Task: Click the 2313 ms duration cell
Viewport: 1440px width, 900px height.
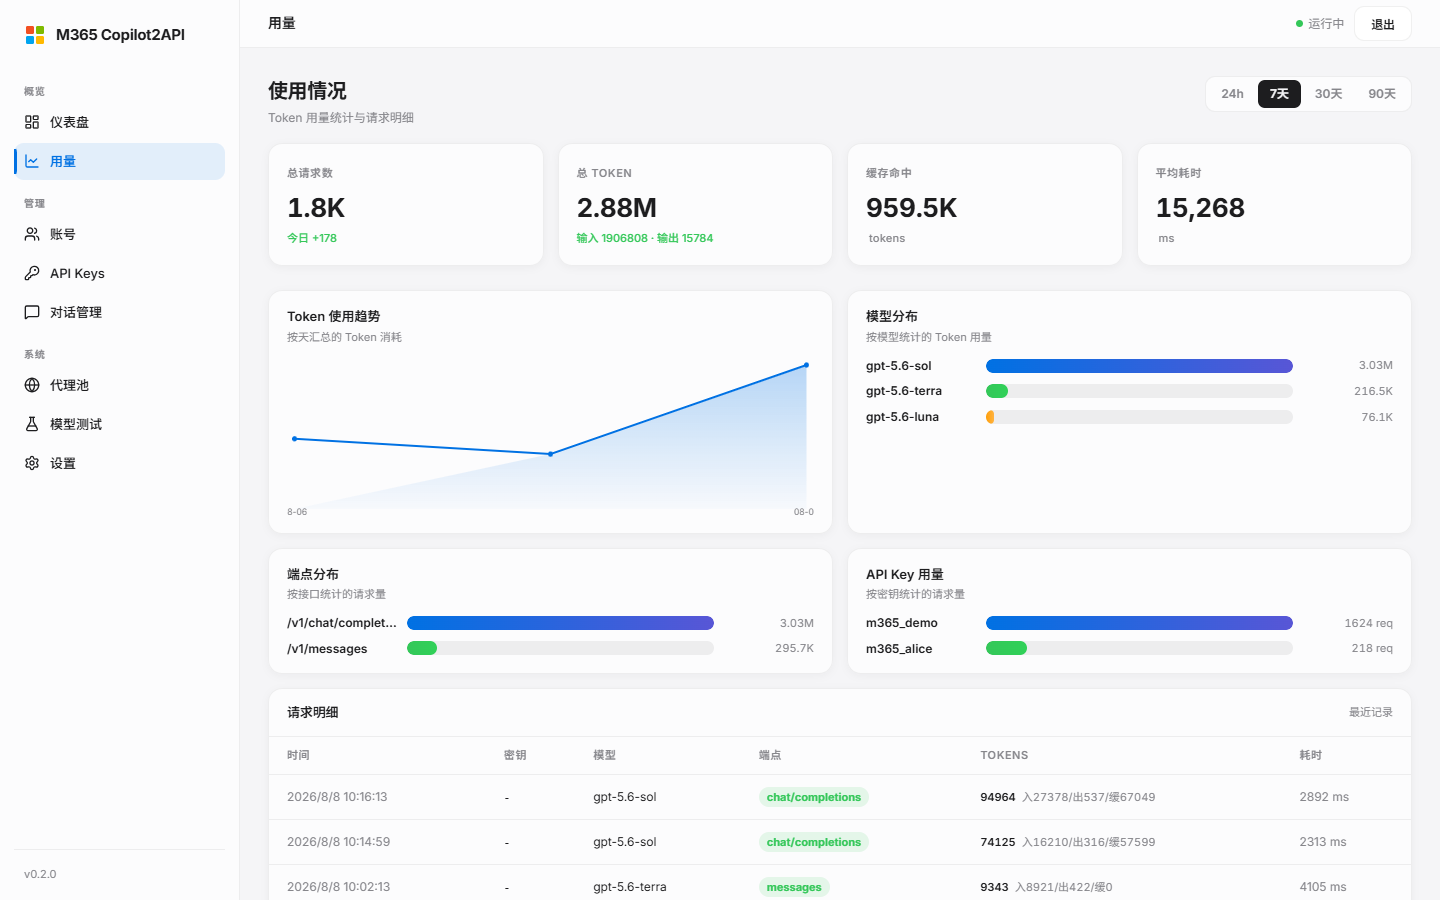Action: tap(1323, 842)
